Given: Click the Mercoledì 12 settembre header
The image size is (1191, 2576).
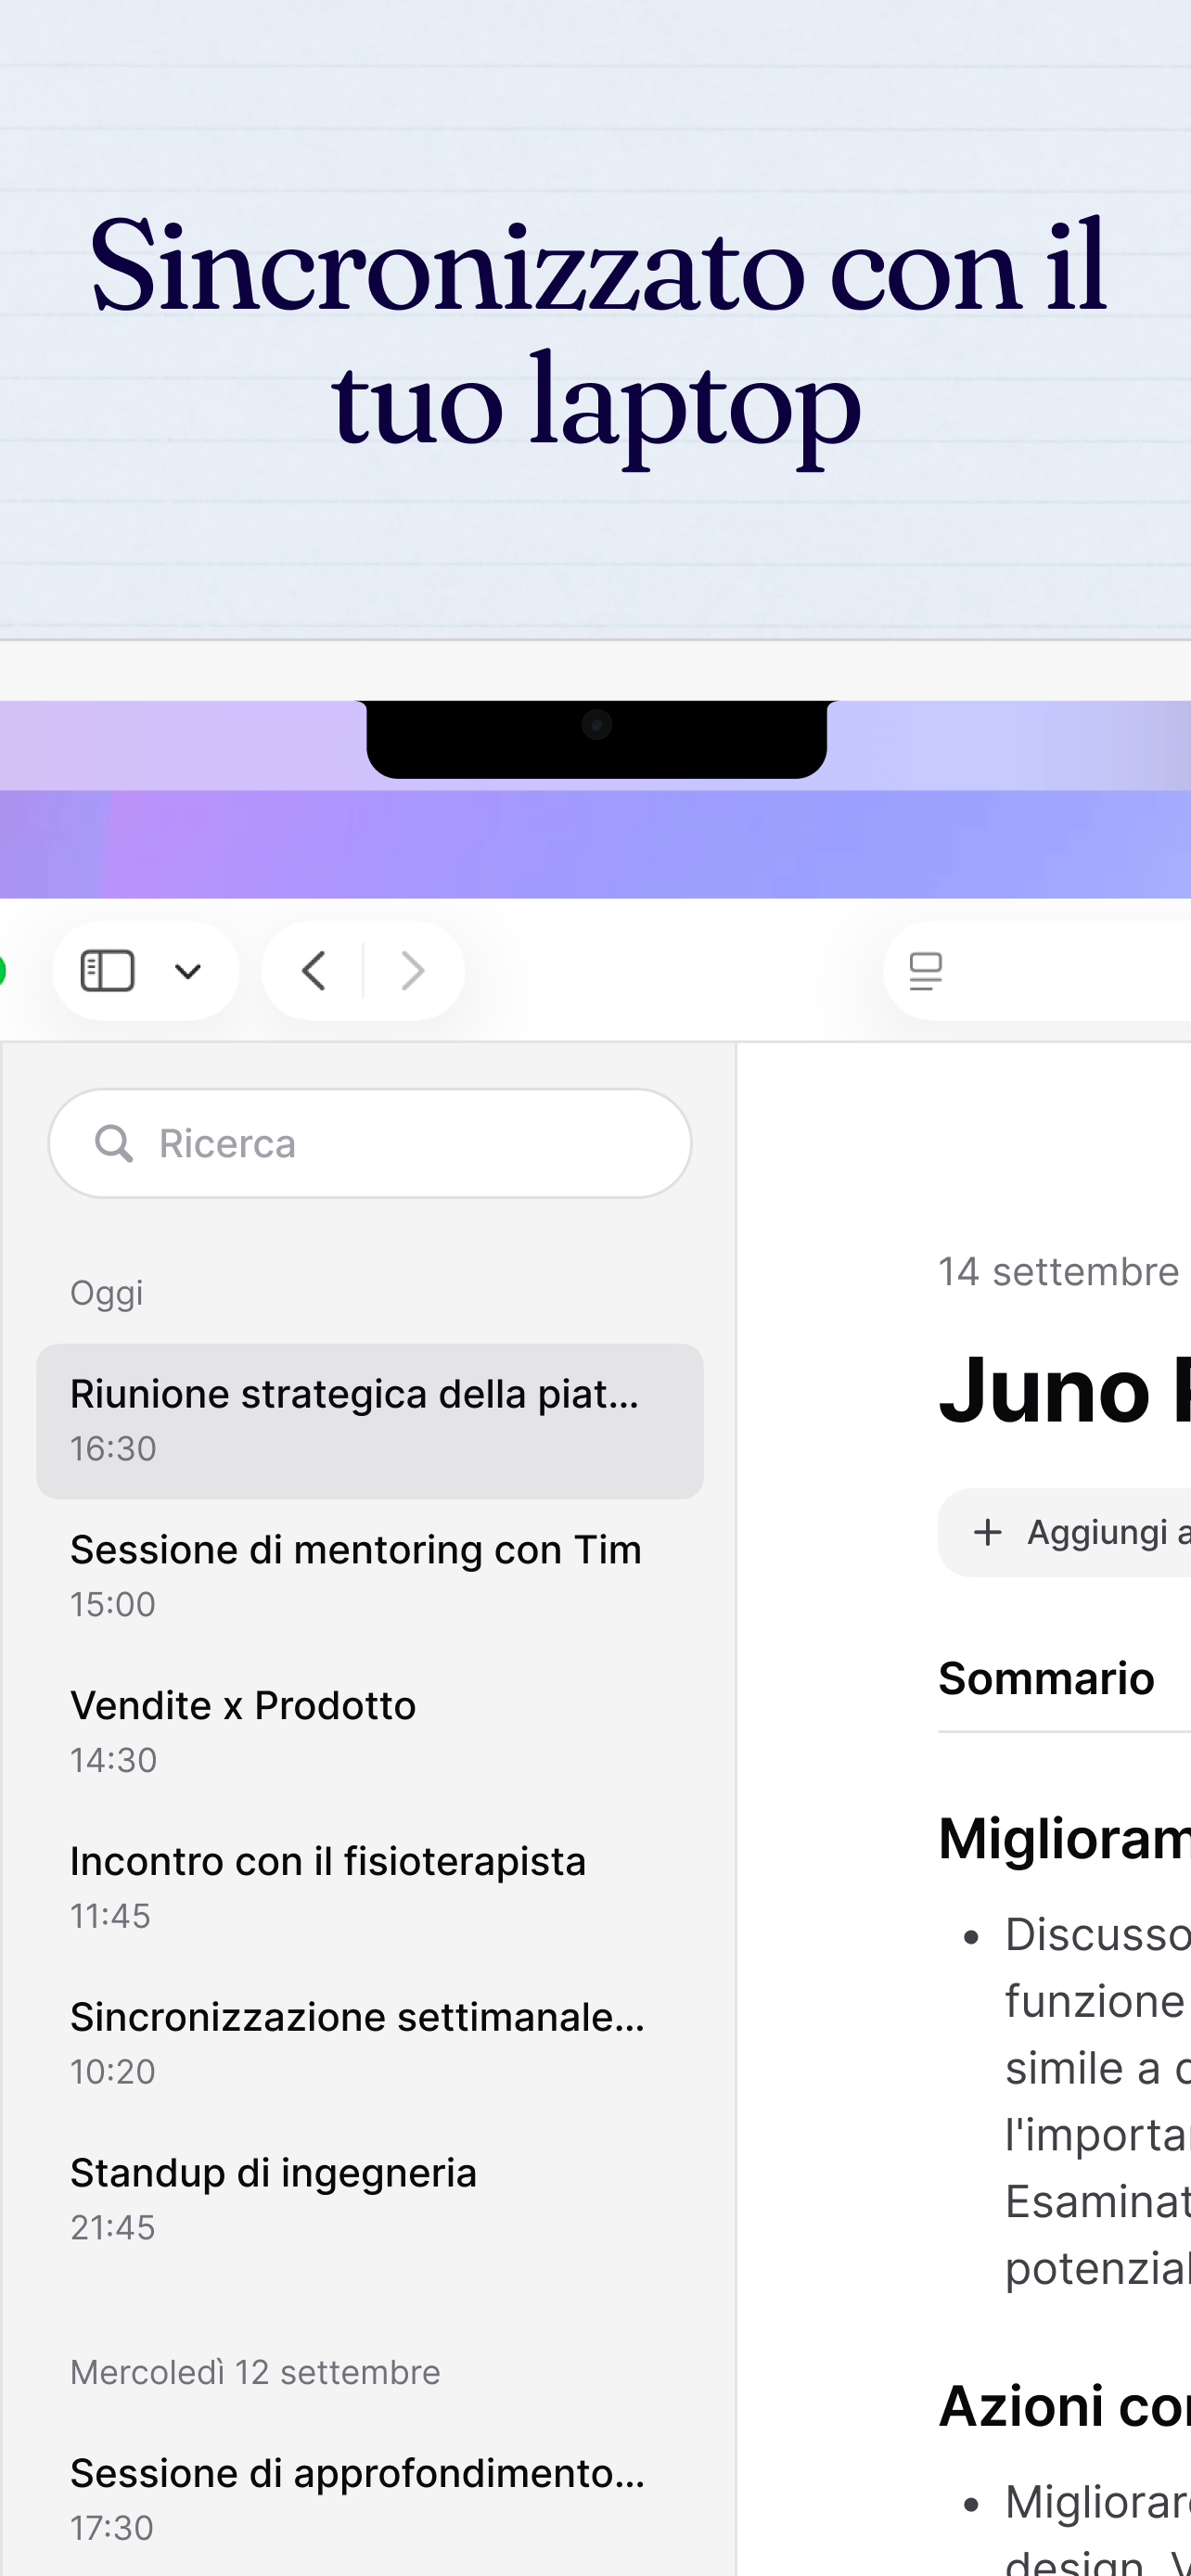Looking at the screenshot, I should click(x=255, y=2372).
